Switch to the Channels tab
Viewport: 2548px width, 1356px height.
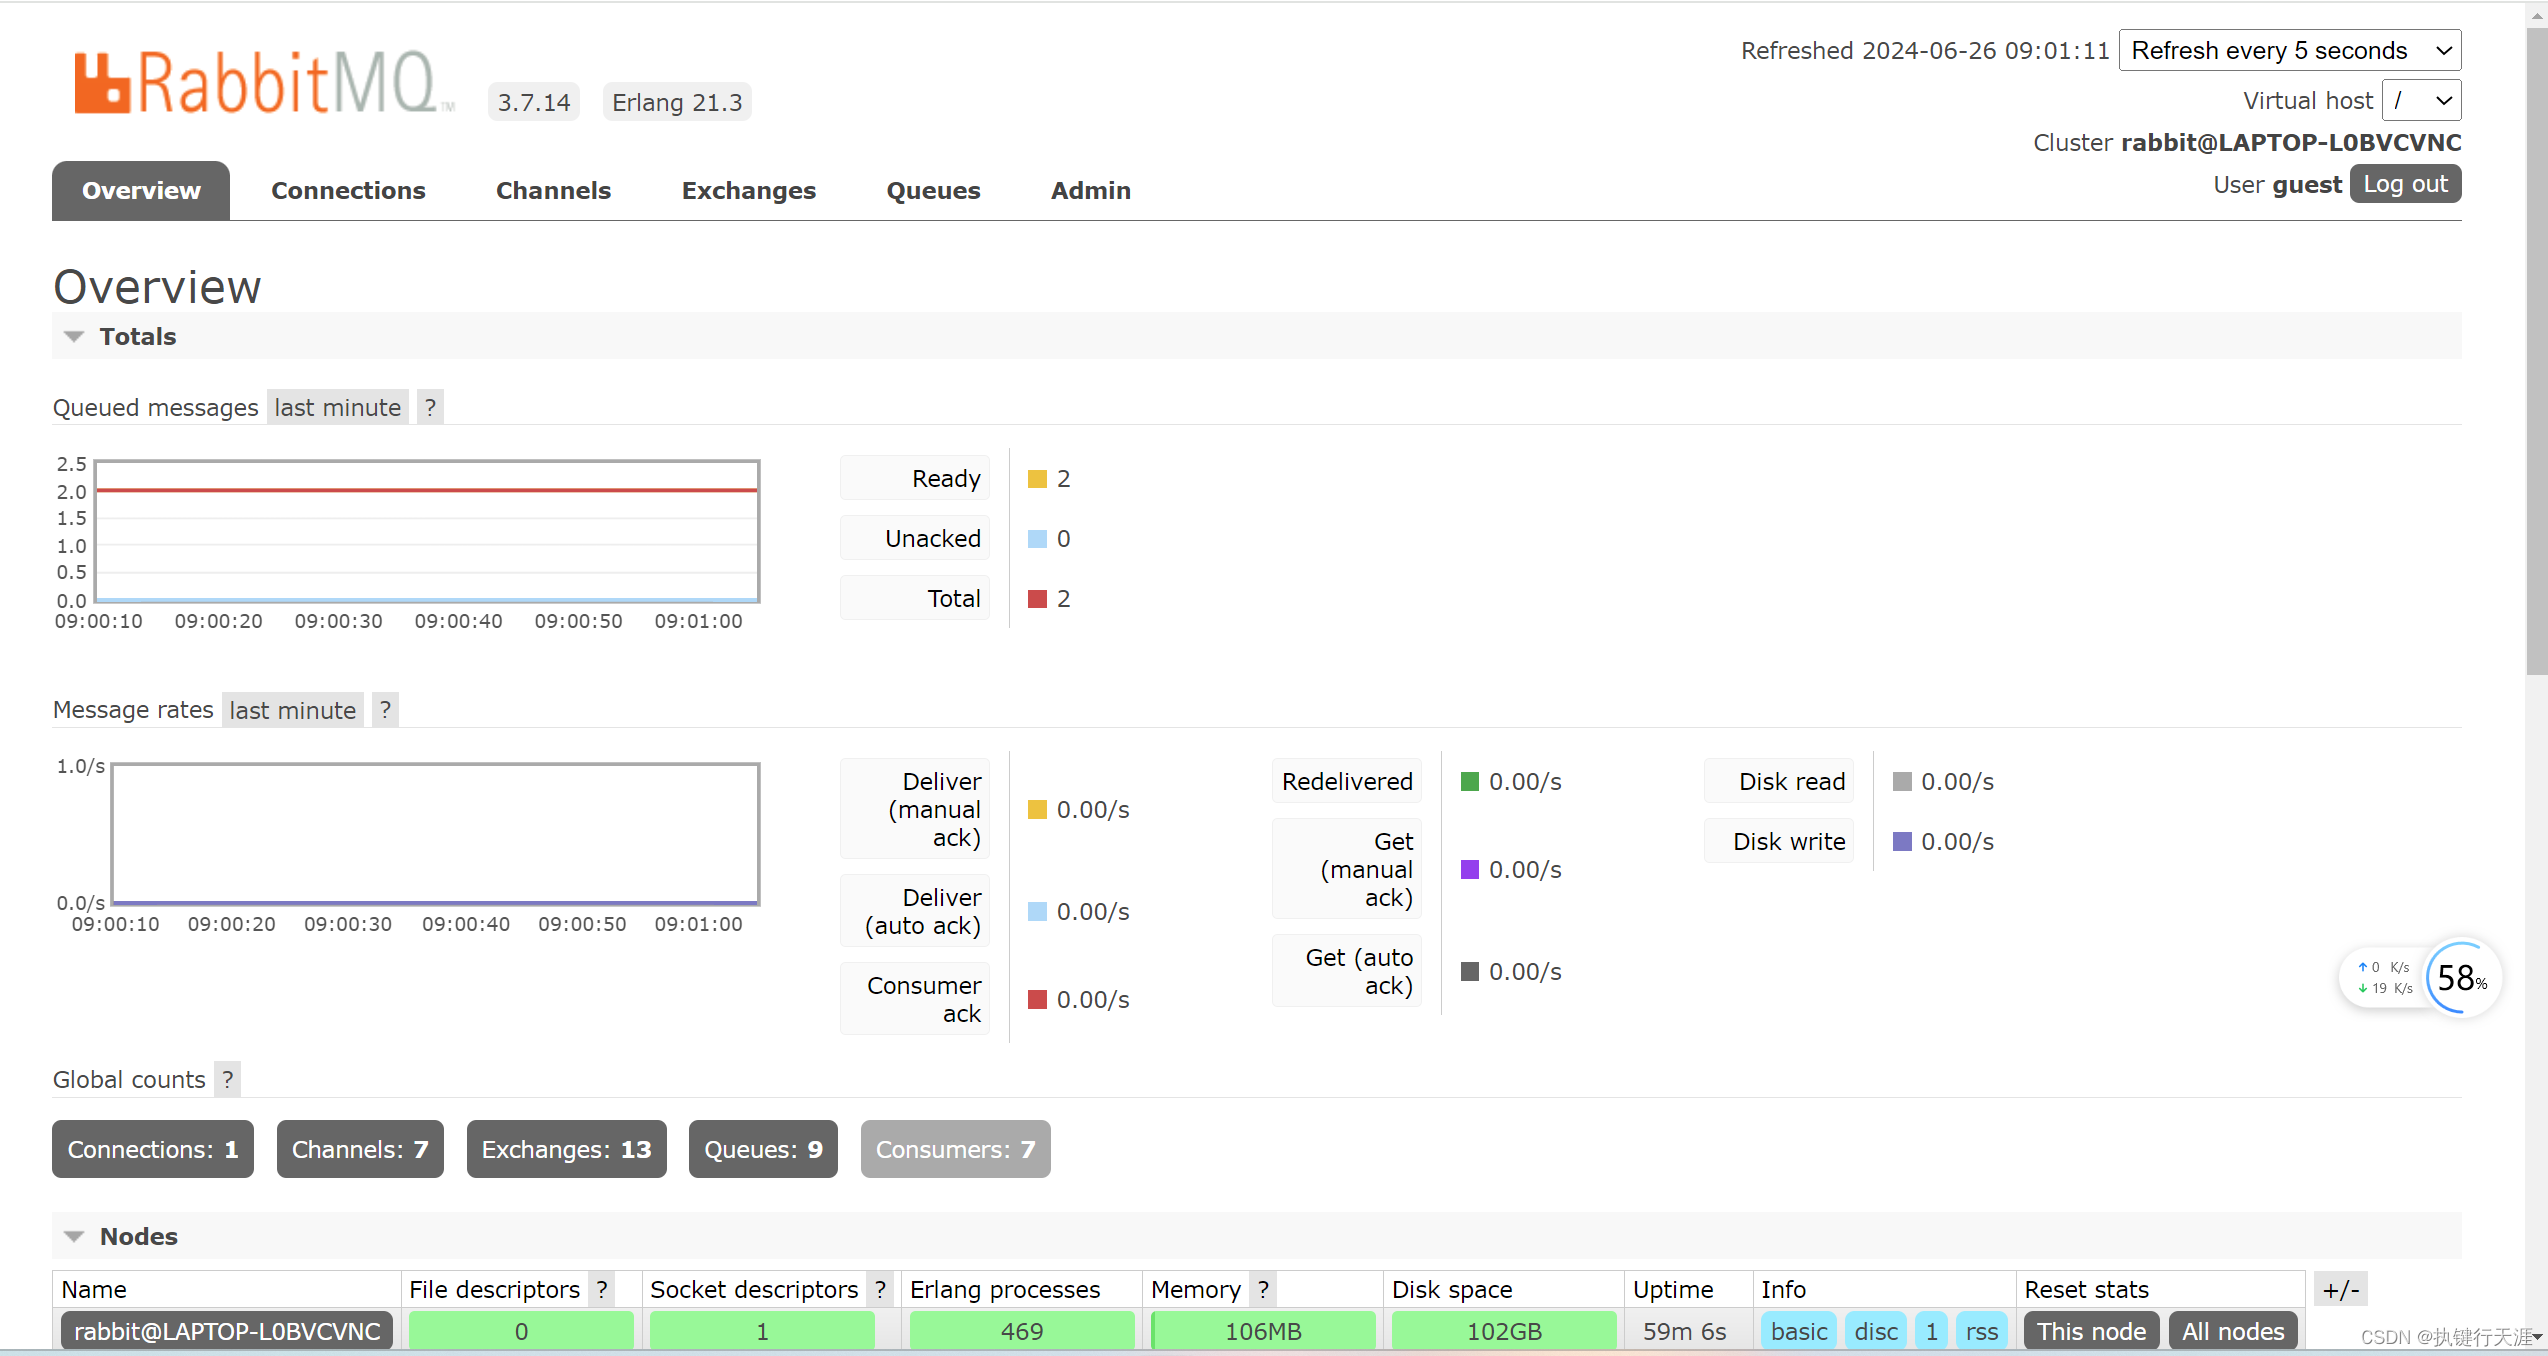pyautogui.click(x=553, y=190)
